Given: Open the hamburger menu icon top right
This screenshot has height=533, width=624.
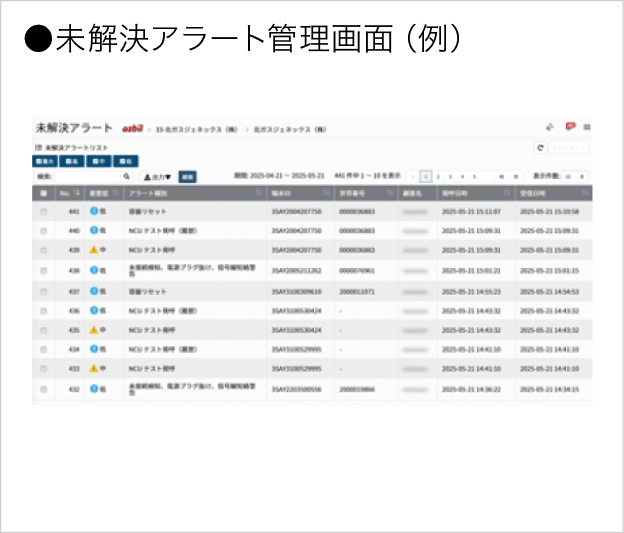Looking at the screenshot, I should click(x=587, y=128).
